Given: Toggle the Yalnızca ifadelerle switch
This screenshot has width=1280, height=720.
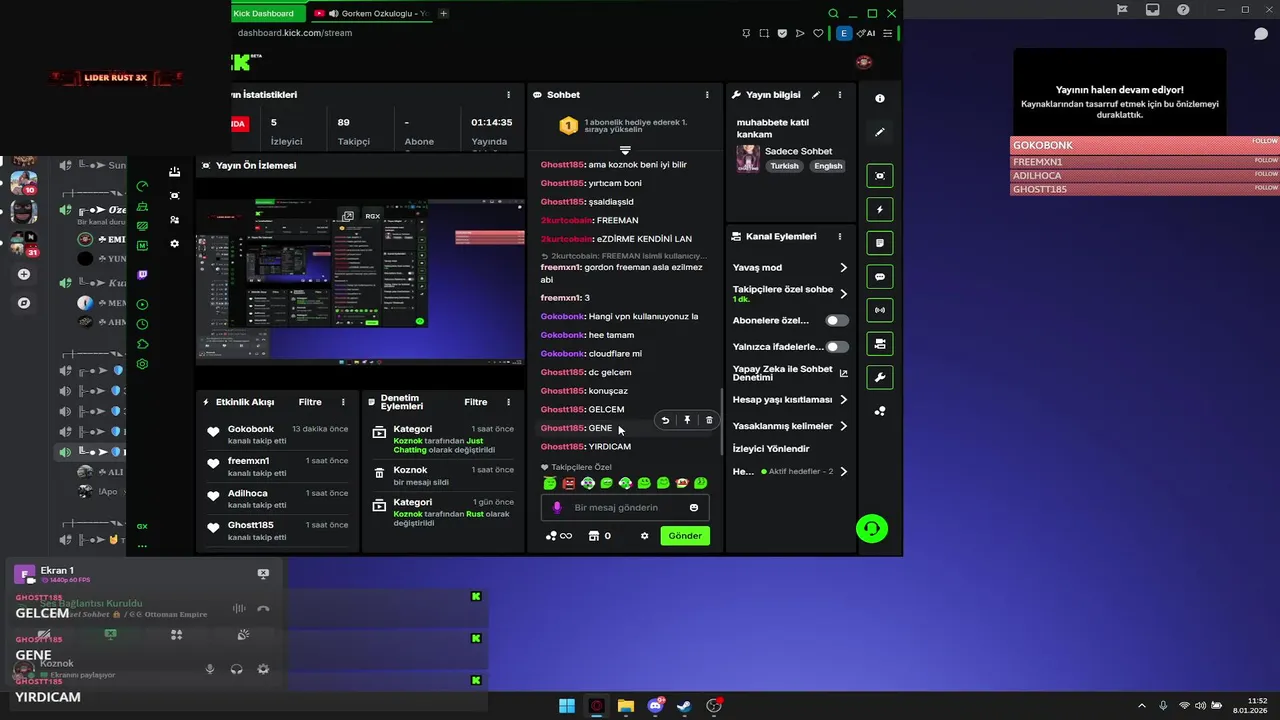Looking at the screenshot, I should pyautogui.click(x=837, y=347).
